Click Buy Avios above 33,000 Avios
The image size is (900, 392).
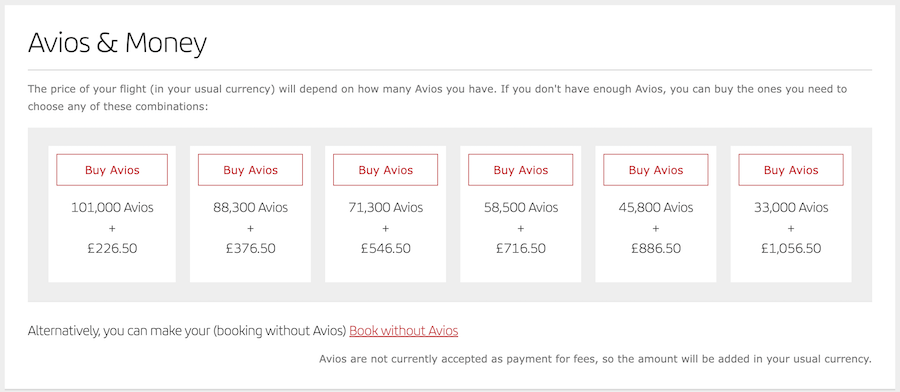[791, 170]
